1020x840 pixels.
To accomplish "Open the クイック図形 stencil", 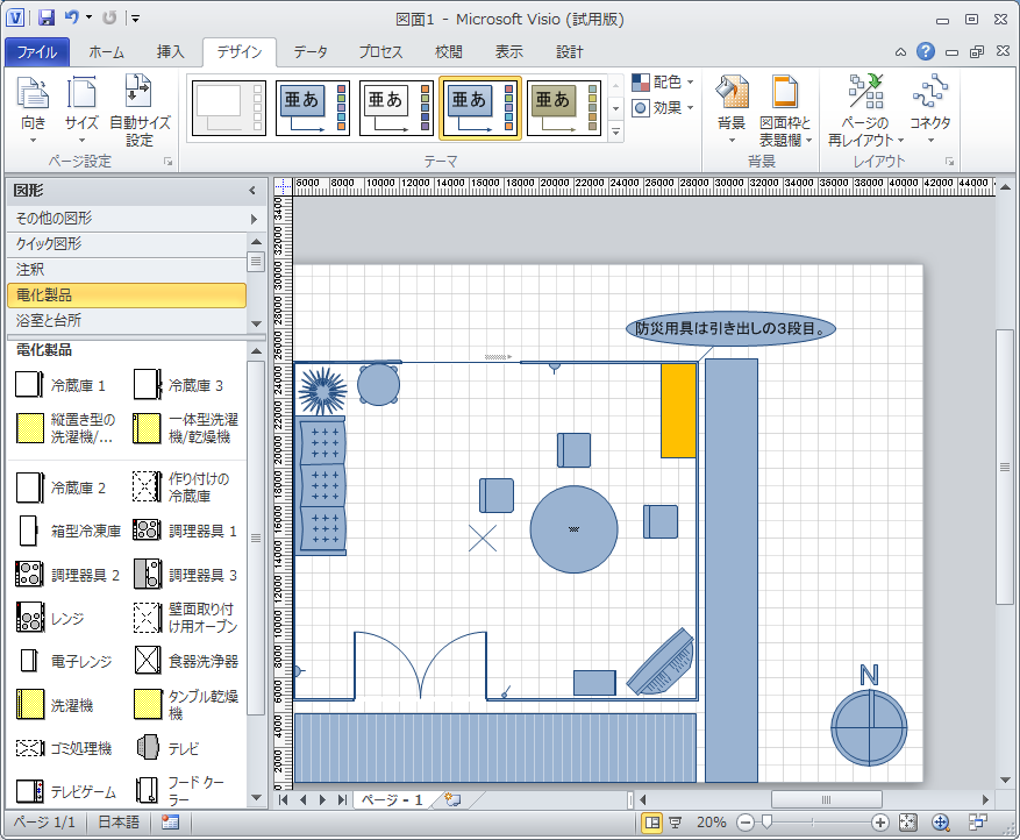I will pyautogui.click(x=127, y=244).
